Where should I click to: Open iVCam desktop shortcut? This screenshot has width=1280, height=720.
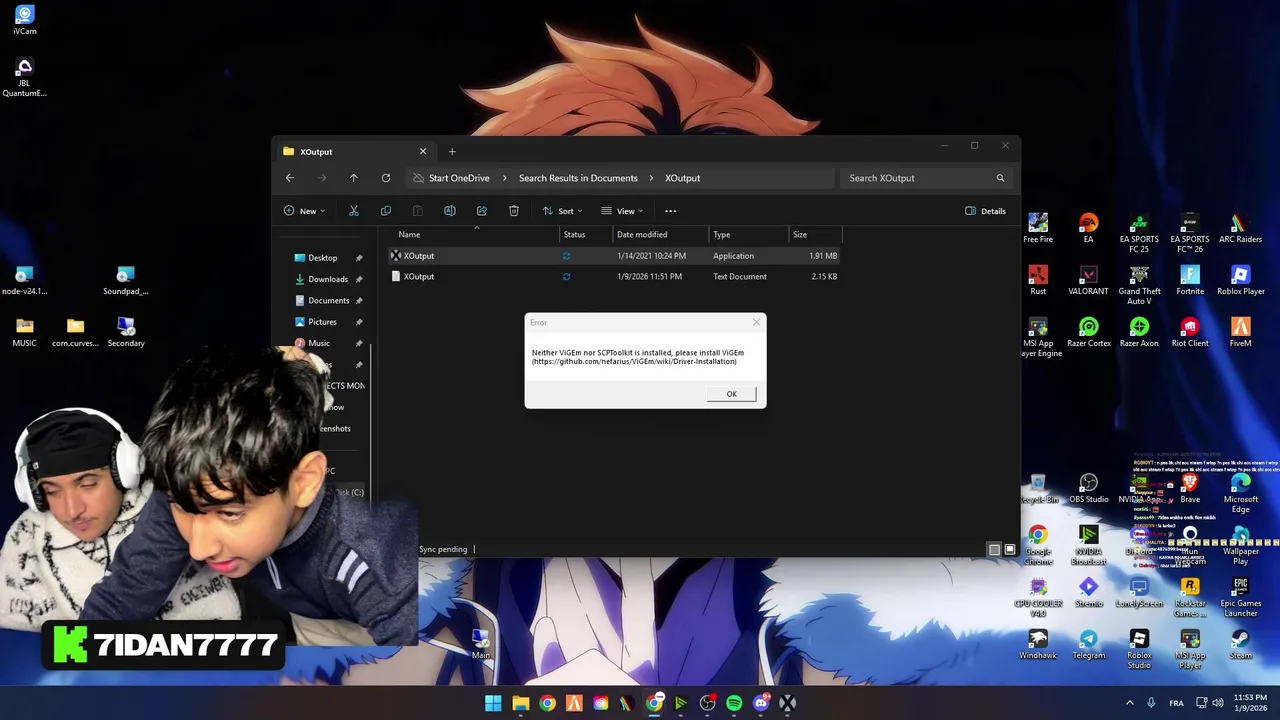25,20
